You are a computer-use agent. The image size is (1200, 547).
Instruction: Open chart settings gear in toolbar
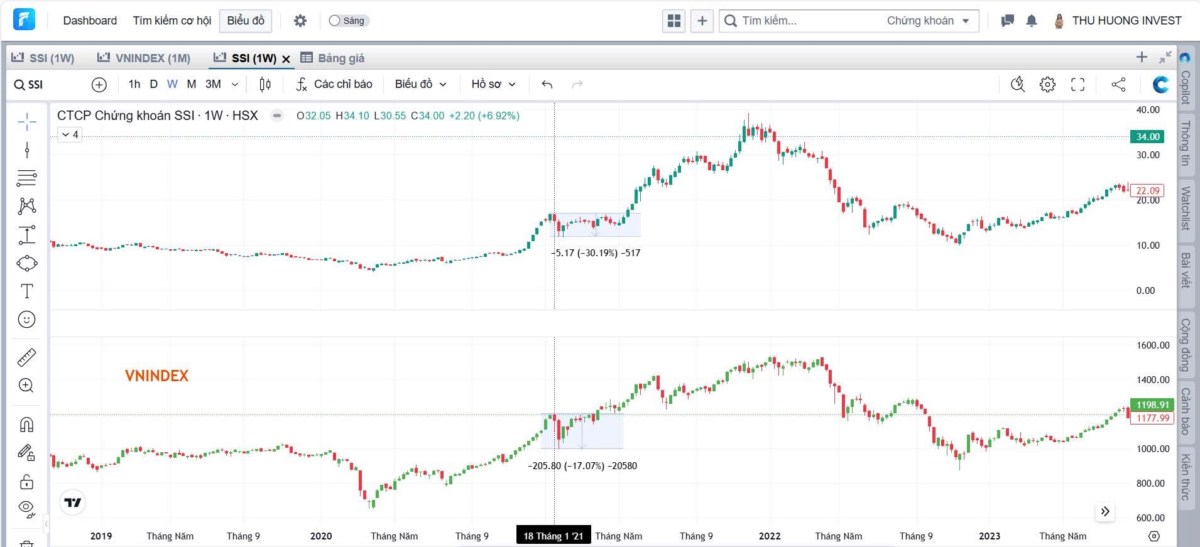1047,85
